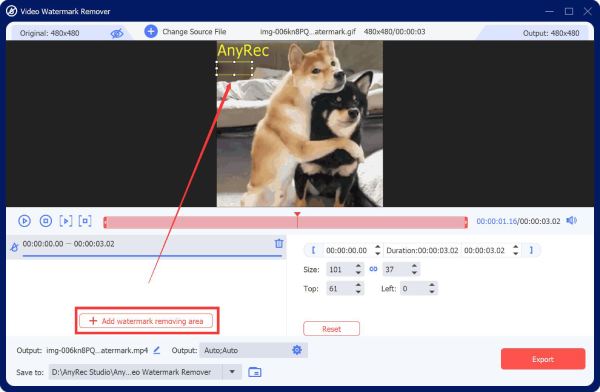Screen dimensions: 600x392
Task: Click the watermark area icon beside the 00:00:00.00 segment
Action: click(x=14, y=247)
